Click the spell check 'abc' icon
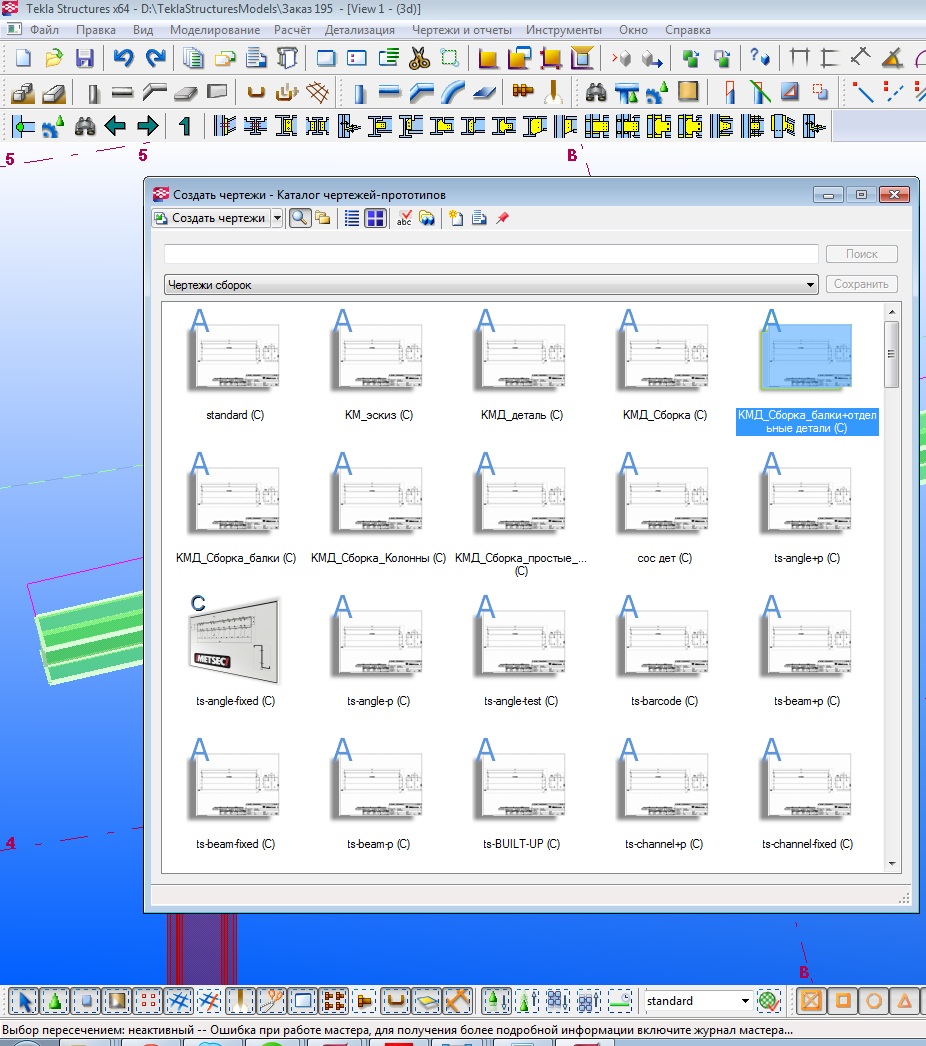926x1046 pixels. pos(404,218)
